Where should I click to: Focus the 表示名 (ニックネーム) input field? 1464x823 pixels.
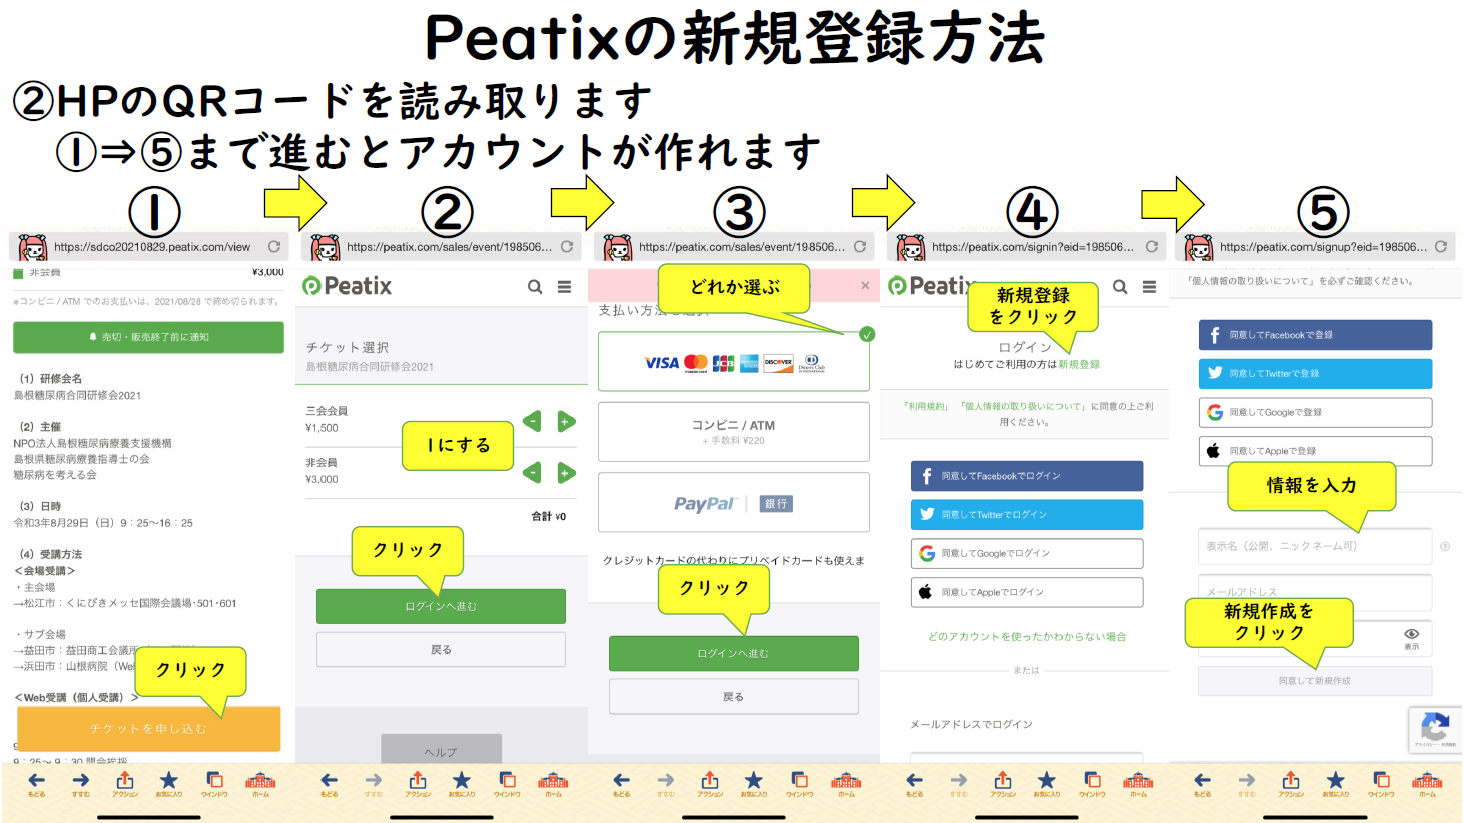(1315, 546)
